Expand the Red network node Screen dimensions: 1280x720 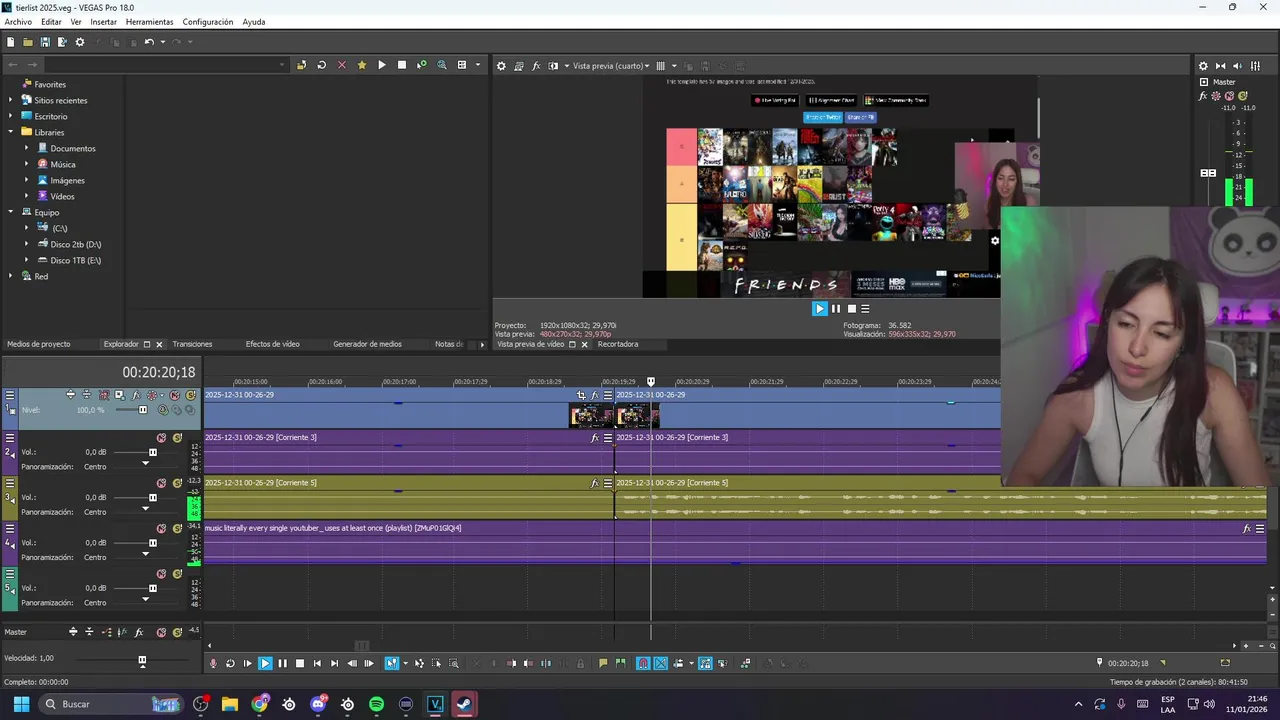click(12, 276)
